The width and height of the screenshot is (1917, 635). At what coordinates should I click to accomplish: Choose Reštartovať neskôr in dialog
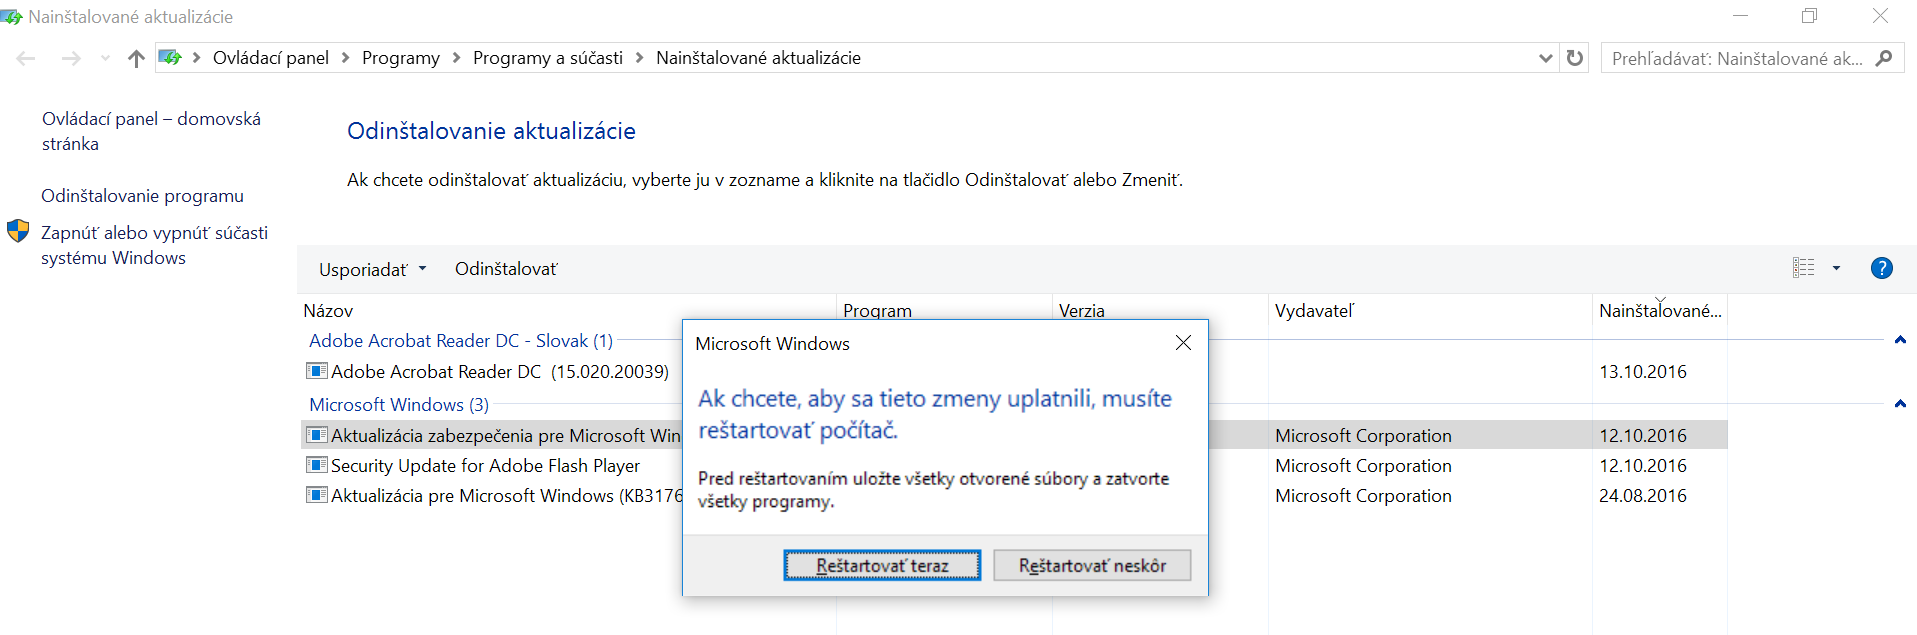1092,565
